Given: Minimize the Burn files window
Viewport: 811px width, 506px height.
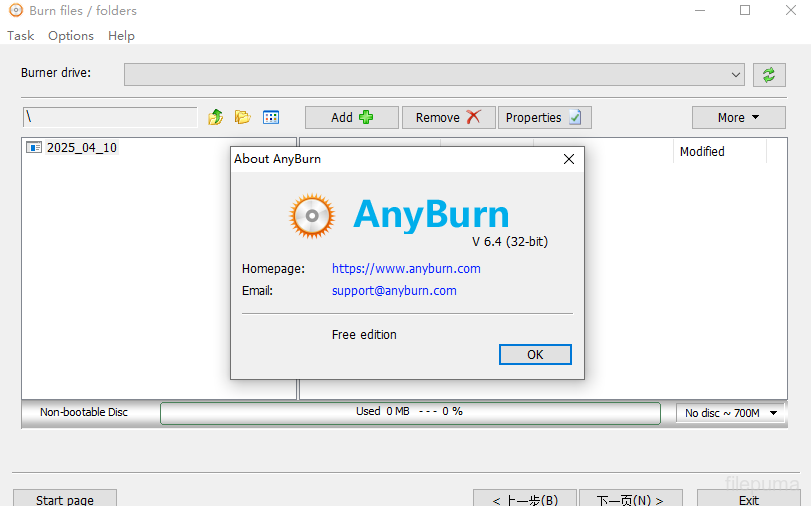Looking at the screenshot, I should click(x=700, y=10).
